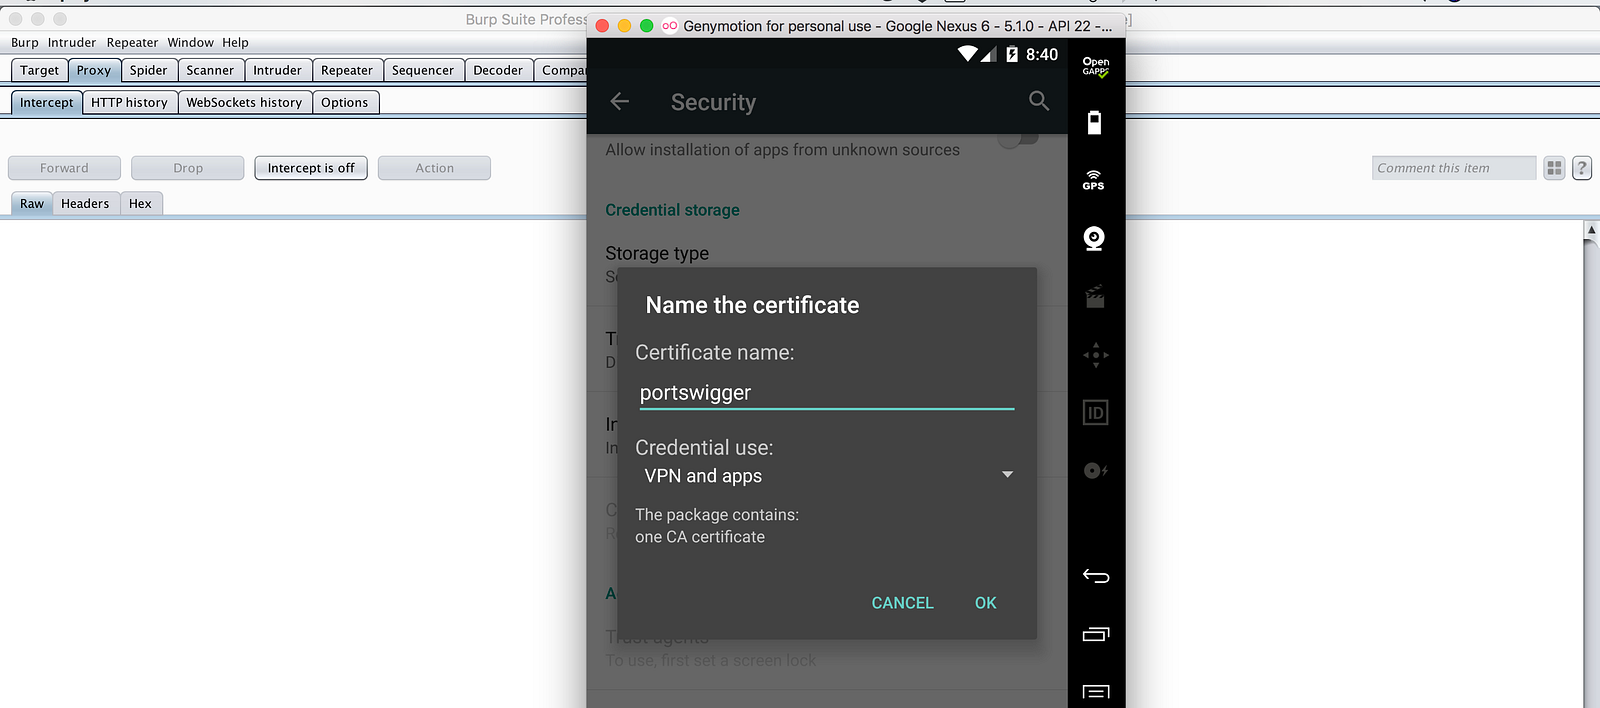
Task: Click the Wi-Fi icon in Android status bar
Action: [x=967, y=54]
